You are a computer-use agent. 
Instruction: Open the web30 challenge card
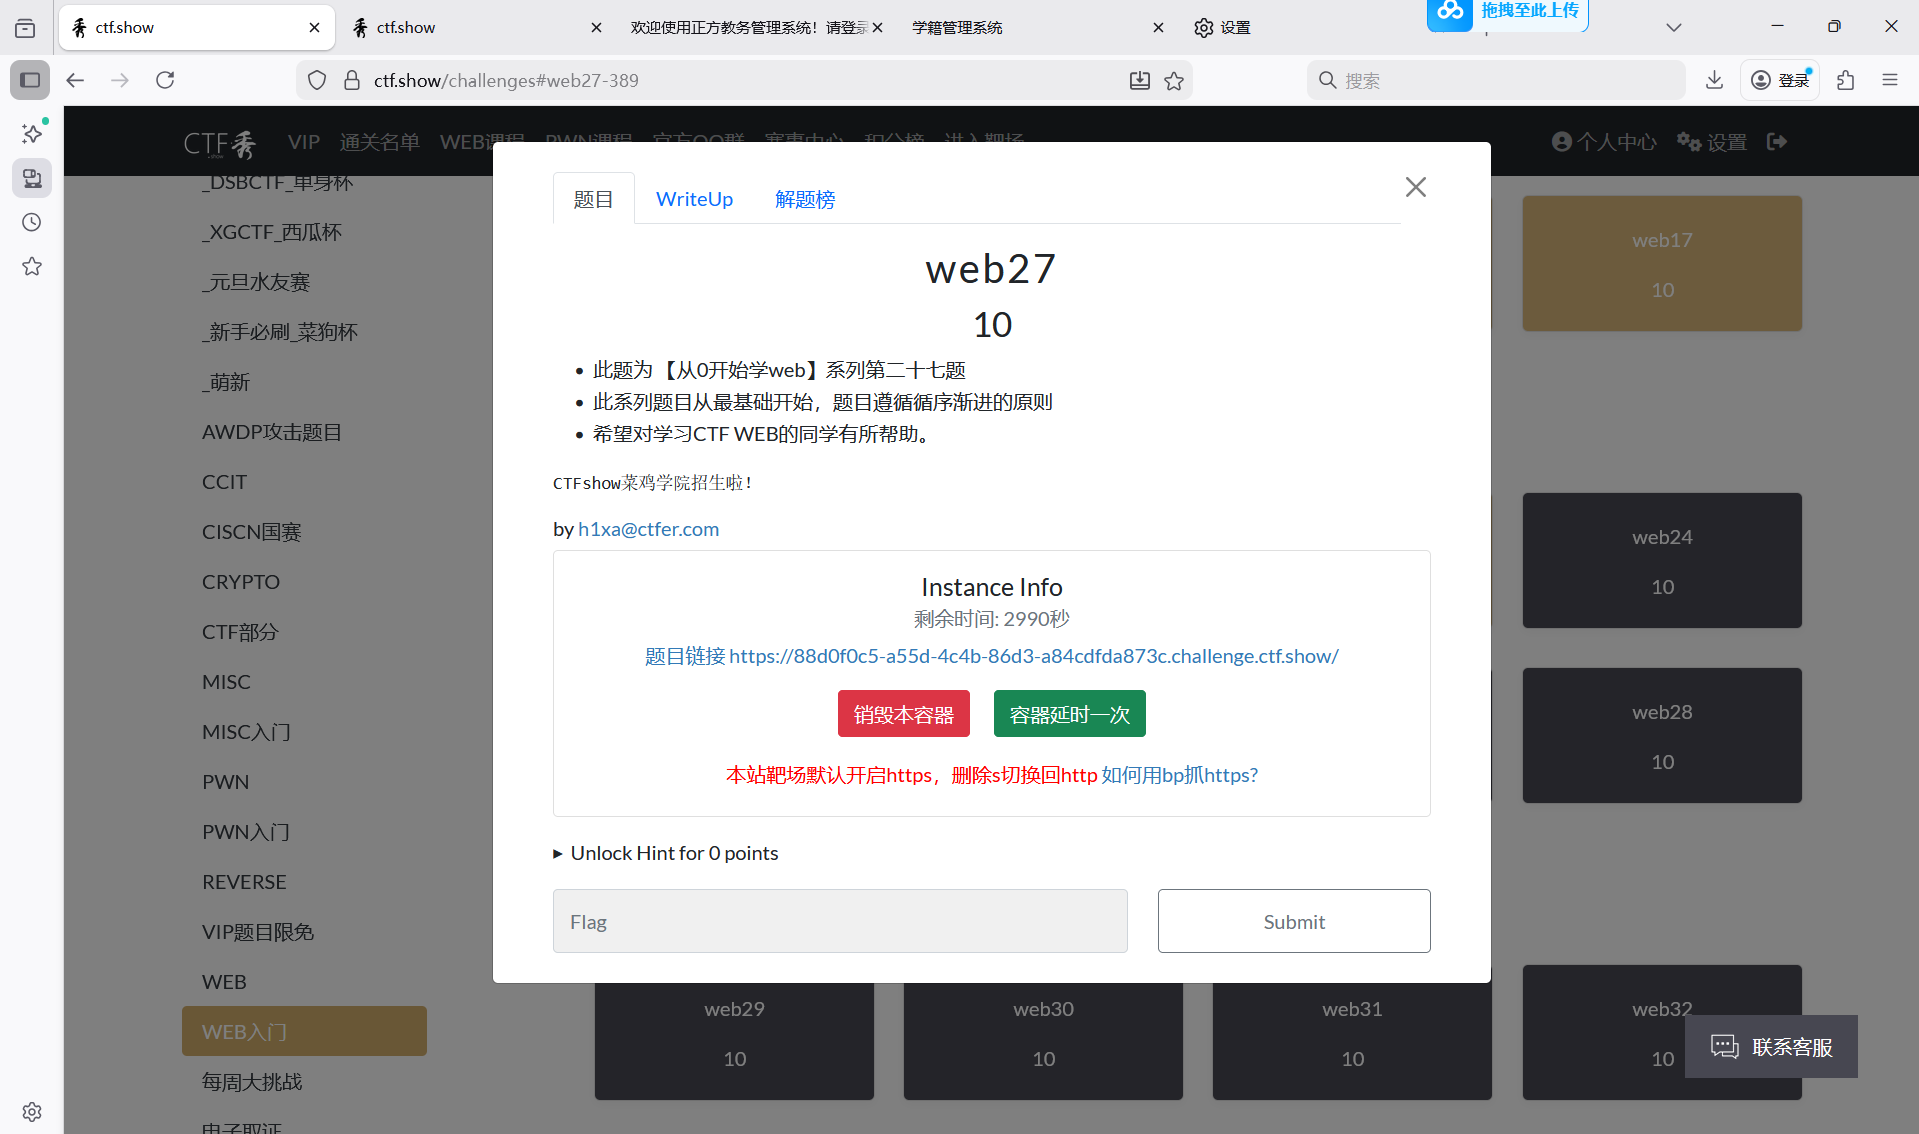point(1043,1040)
